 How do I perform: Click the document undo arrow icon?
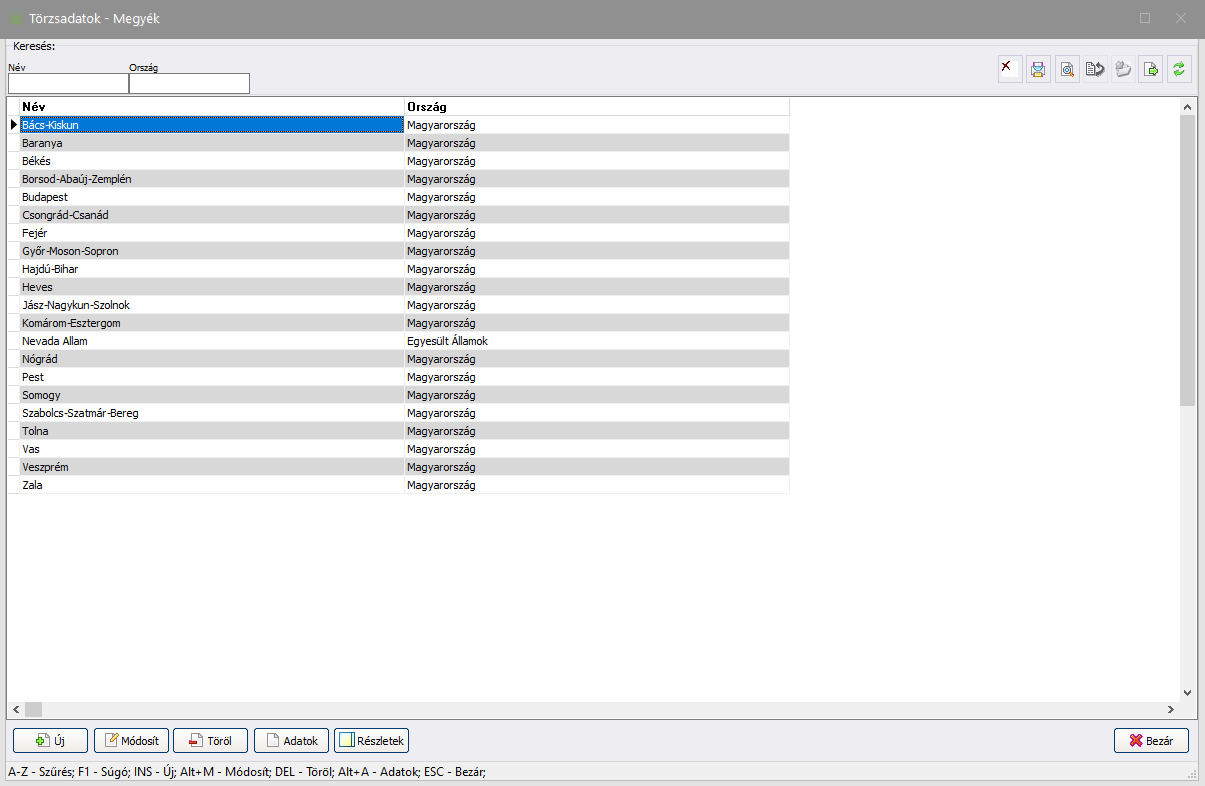coord(1095,69)
